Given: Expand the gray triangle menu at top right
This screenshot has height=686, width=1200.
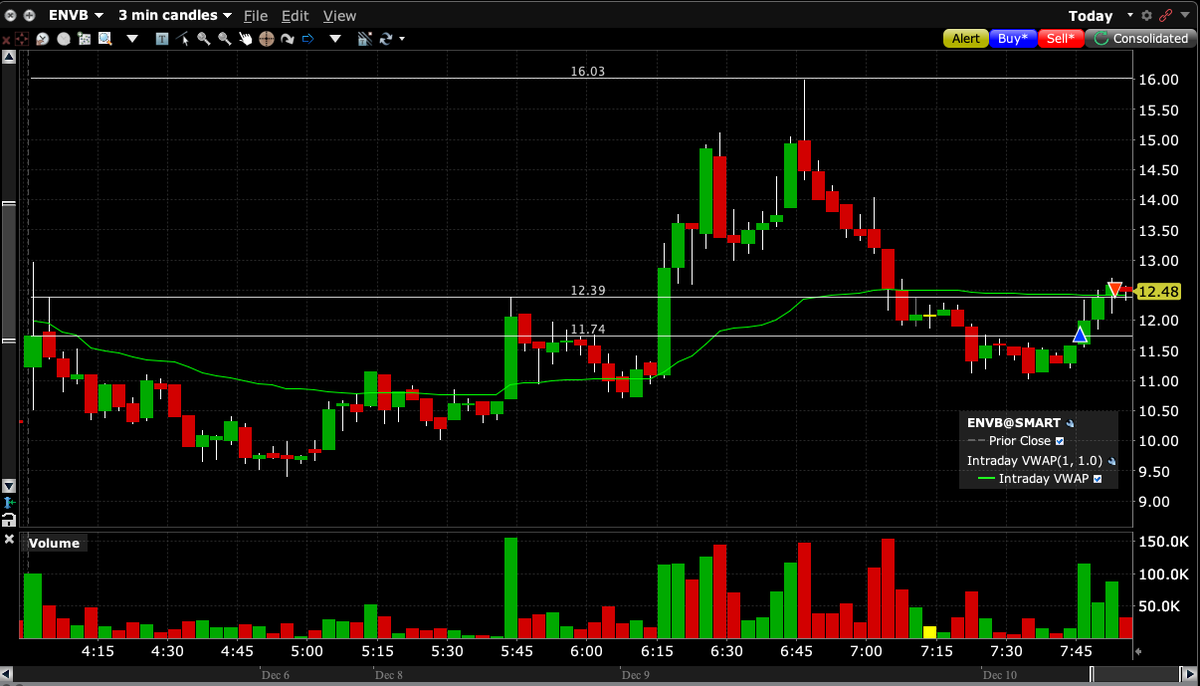Looking at the screenshot, I should click(x=1184, y=15).
